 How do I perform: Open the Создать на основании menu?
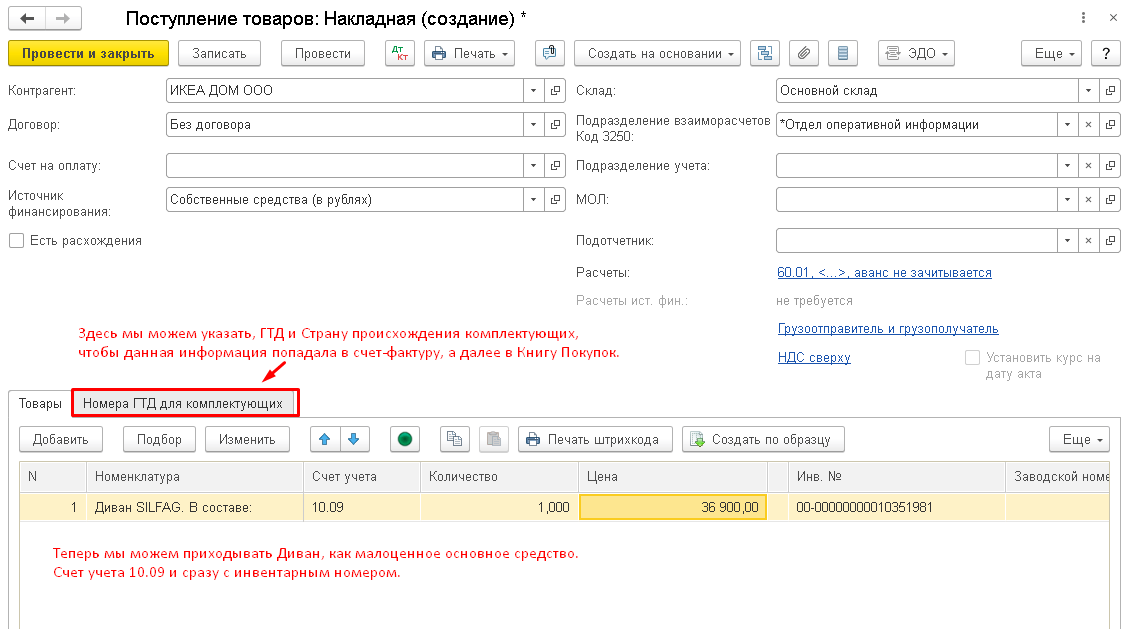(657, 53)
